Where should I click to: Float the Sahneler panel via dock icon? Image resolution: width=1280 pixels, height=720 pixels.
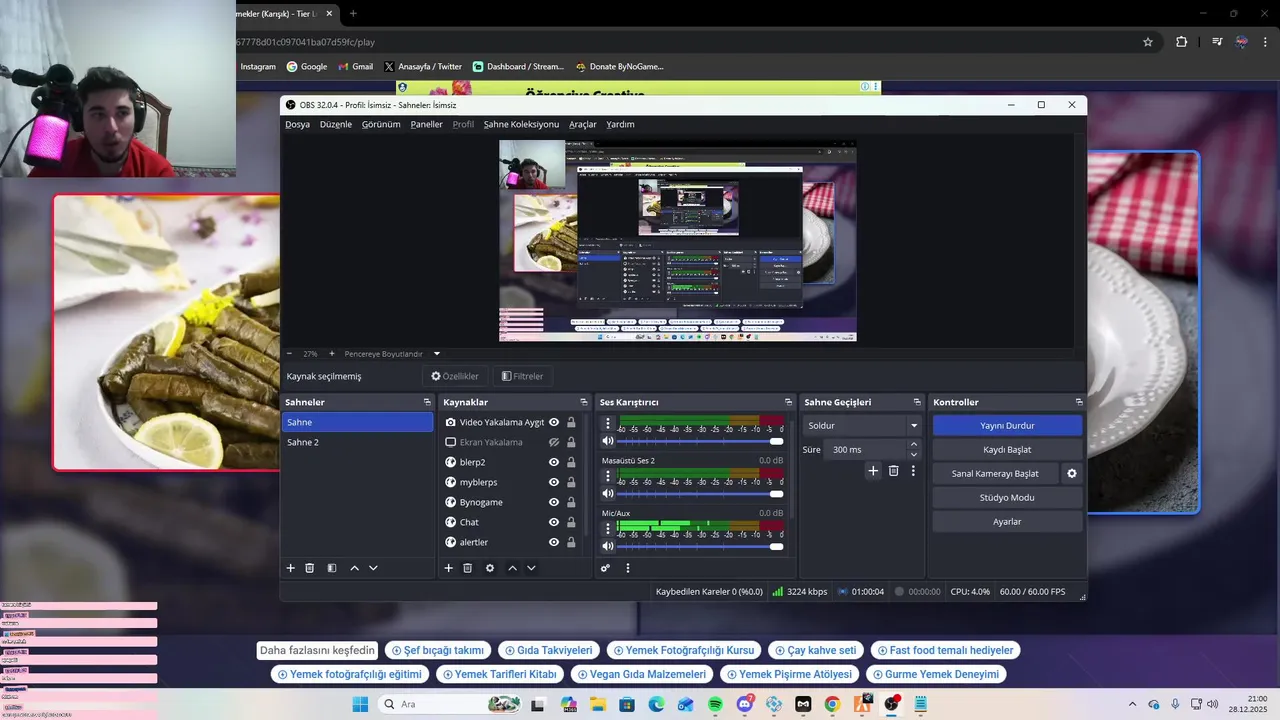427,402
